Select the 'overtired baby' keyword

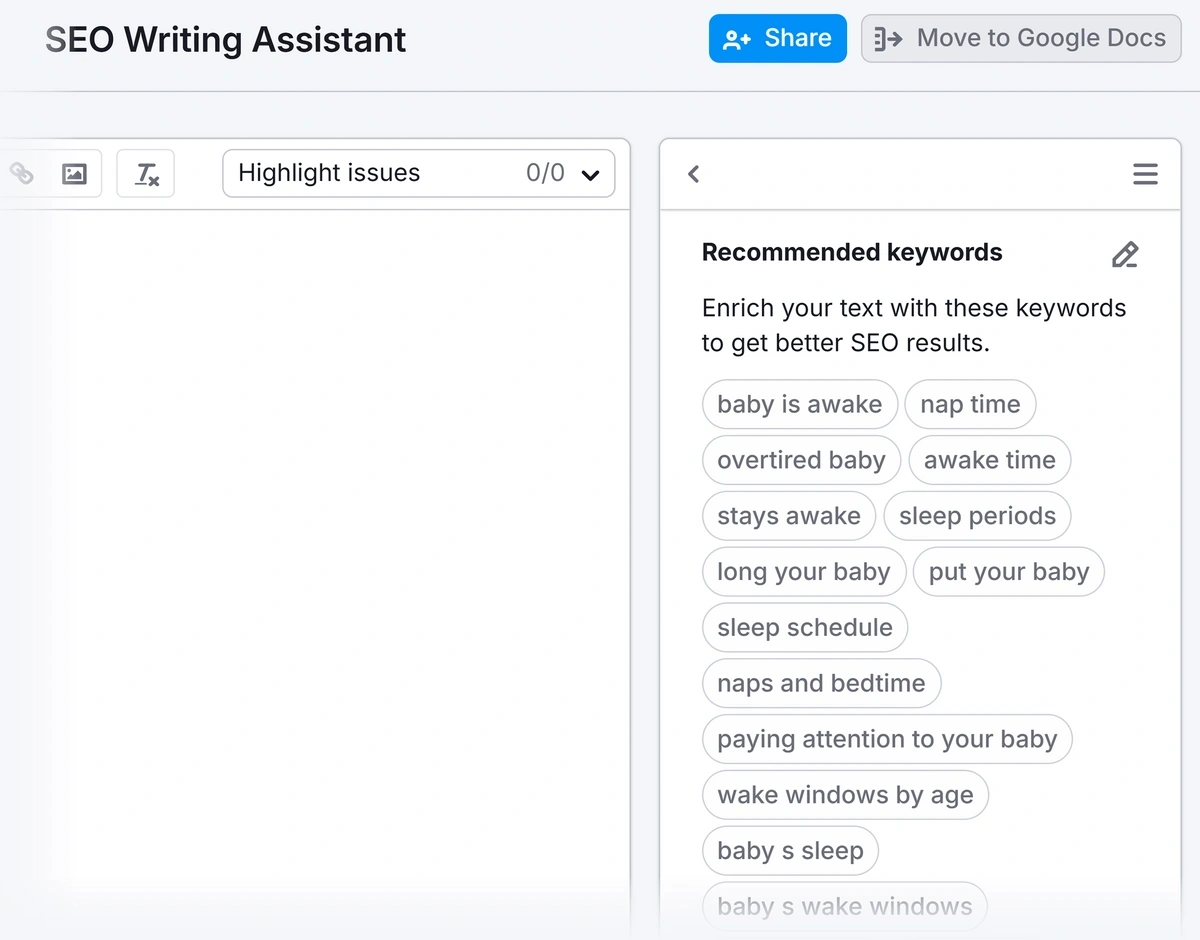[800, 460]
